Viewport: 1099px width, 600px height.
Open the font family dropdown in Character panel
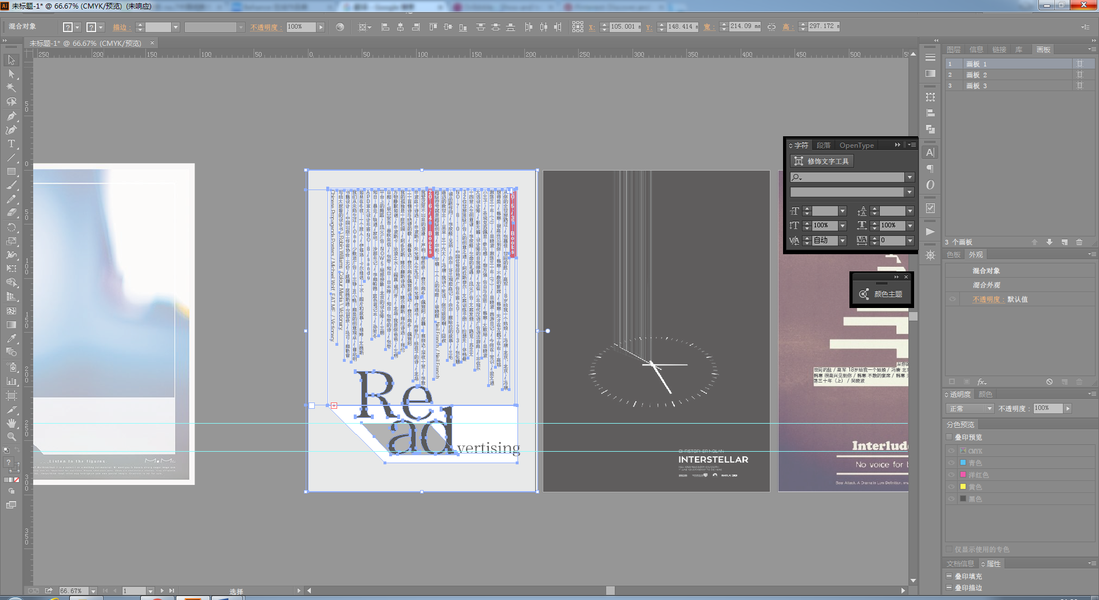point(910,177)
